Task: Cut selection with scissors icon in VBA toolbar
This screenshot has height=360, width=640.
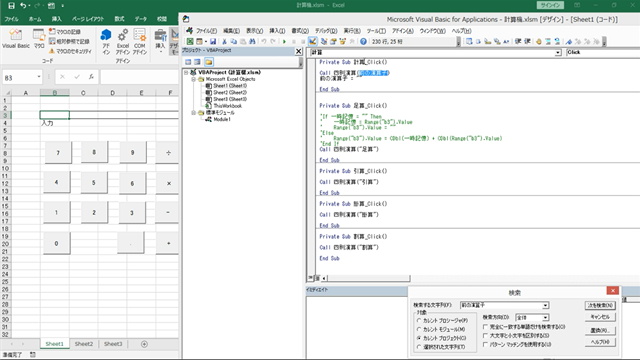Action: [x=224, y=41]
